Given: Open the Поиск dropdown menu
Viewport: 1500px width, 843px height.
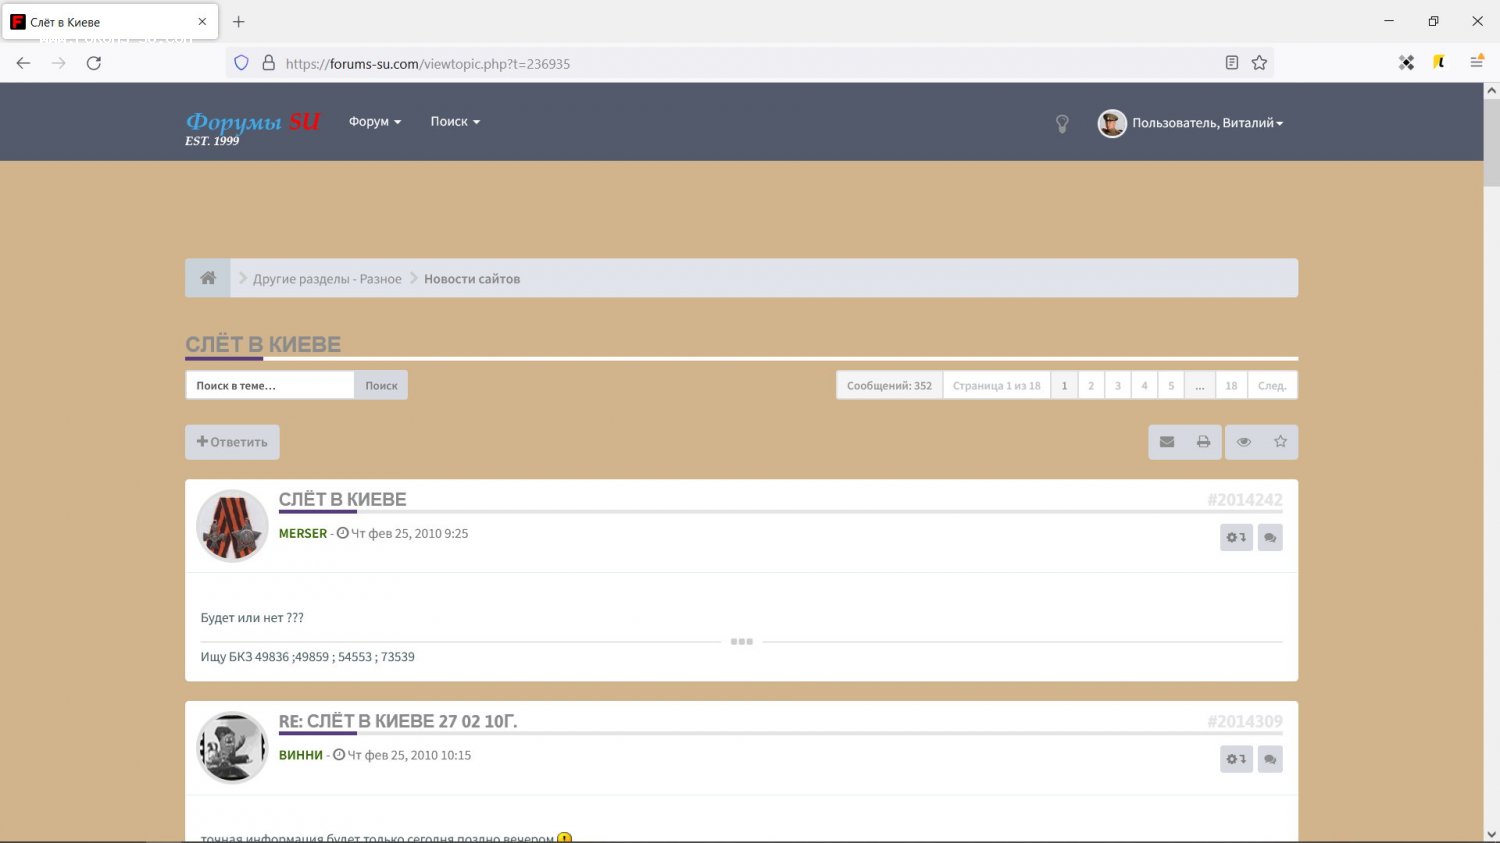Looking at the screenshot, I should click(x=455, y=122).
